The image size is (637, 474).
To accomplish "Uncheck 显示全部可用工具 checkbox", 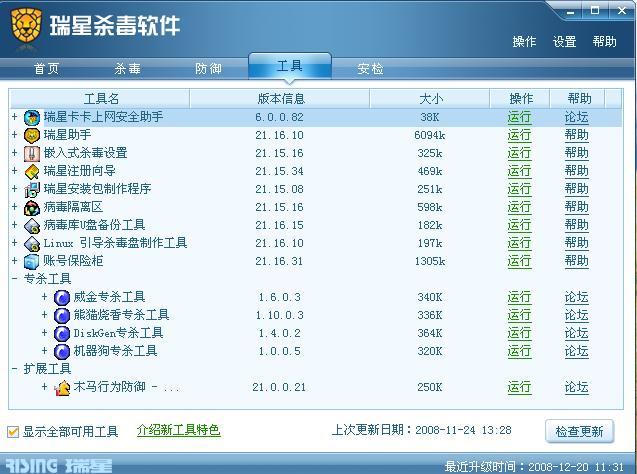I will click(x=13, y=431).
